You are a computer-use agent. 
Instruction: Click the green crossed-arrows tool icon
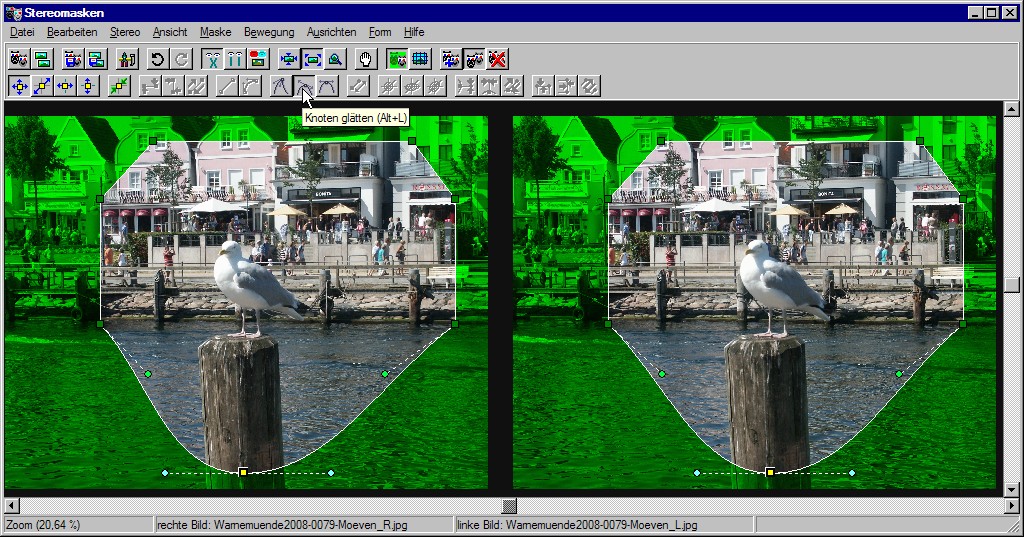click(x=119, y=86)
